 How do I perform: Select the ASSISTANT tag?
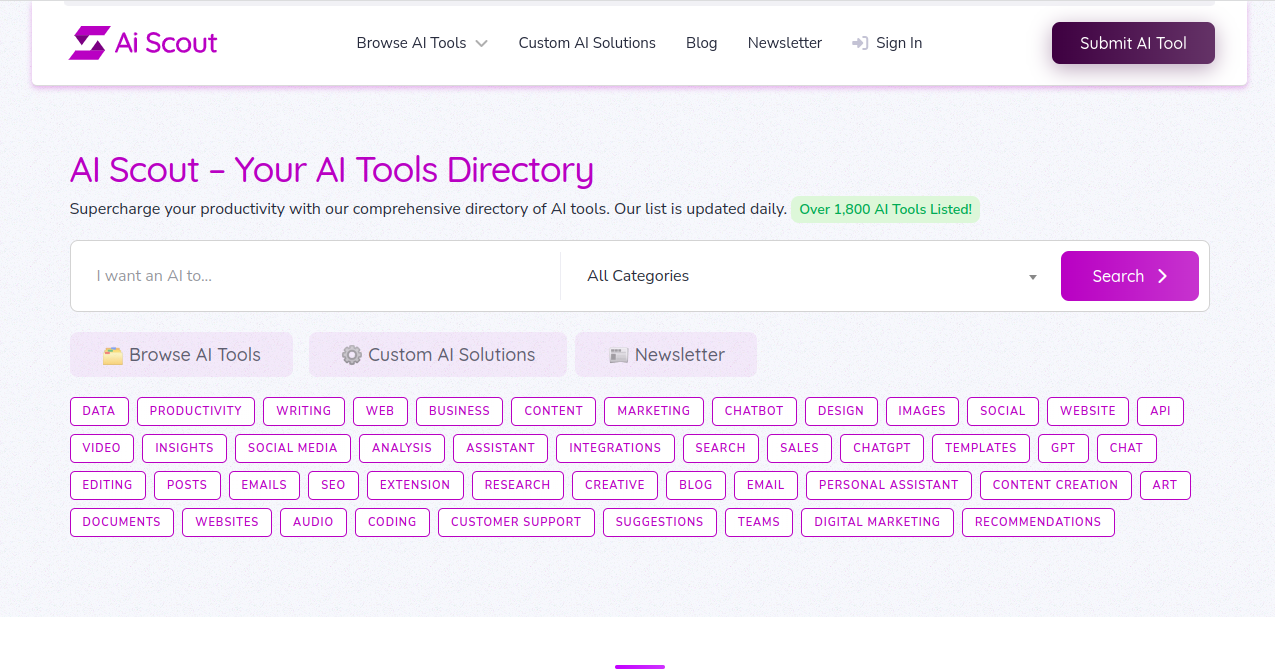click(x=500, y=448)
